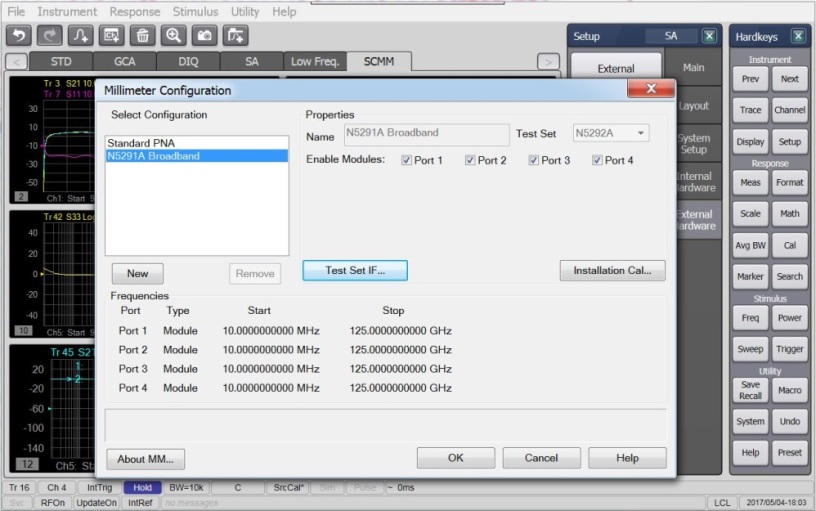Select the SCMM tab
The height and width of the screenshot is (511, 816).
(379, 61)
